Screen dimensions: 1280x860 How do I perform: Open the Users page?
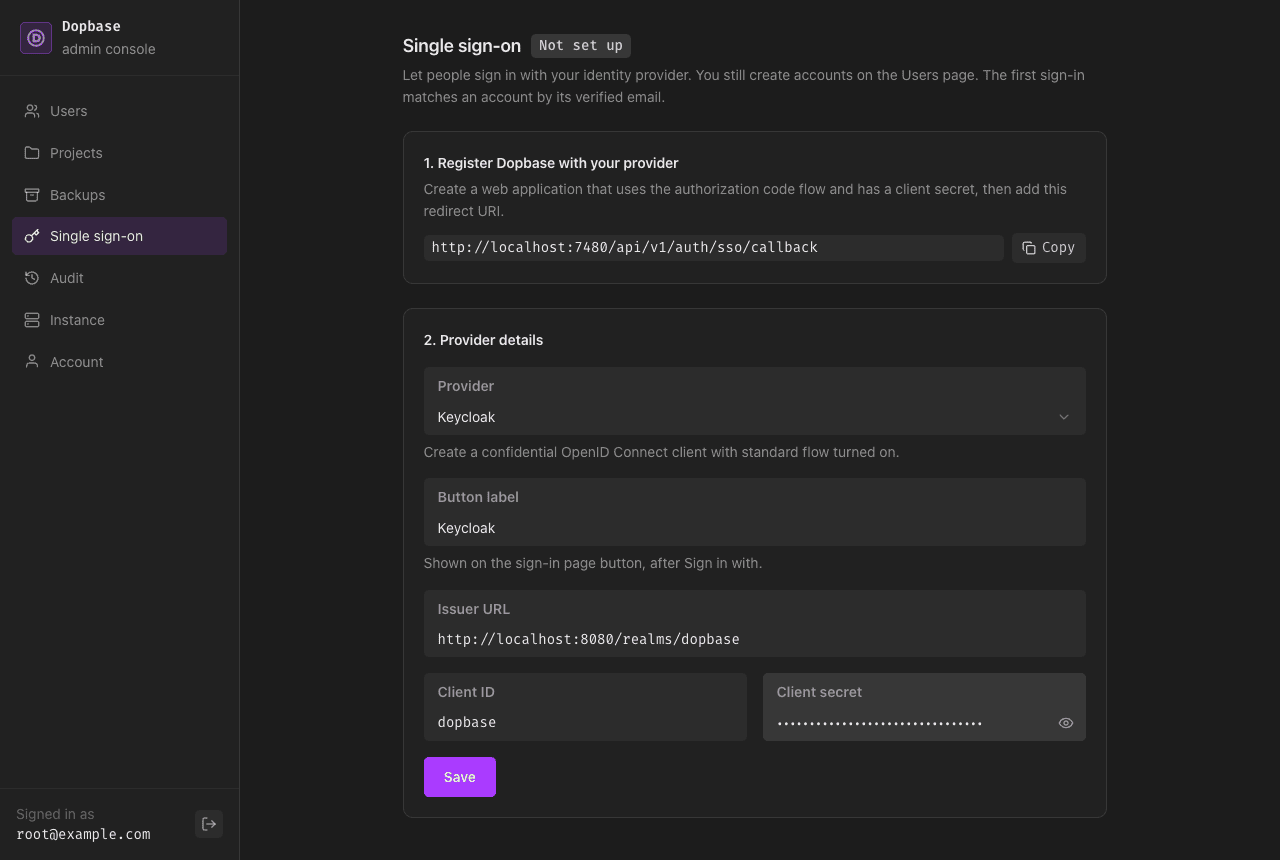click(120, 111)
